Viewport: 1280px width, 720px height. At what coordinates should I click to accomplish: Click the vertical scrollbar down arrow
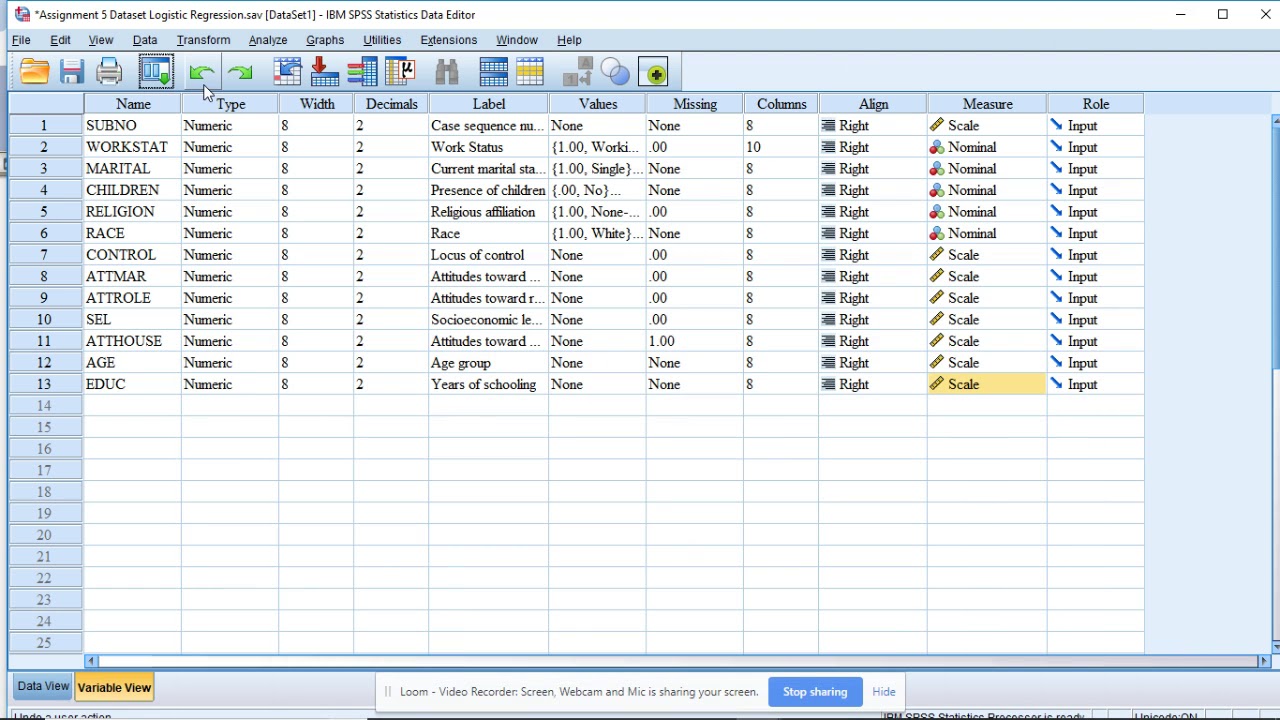coord(1275,647)
